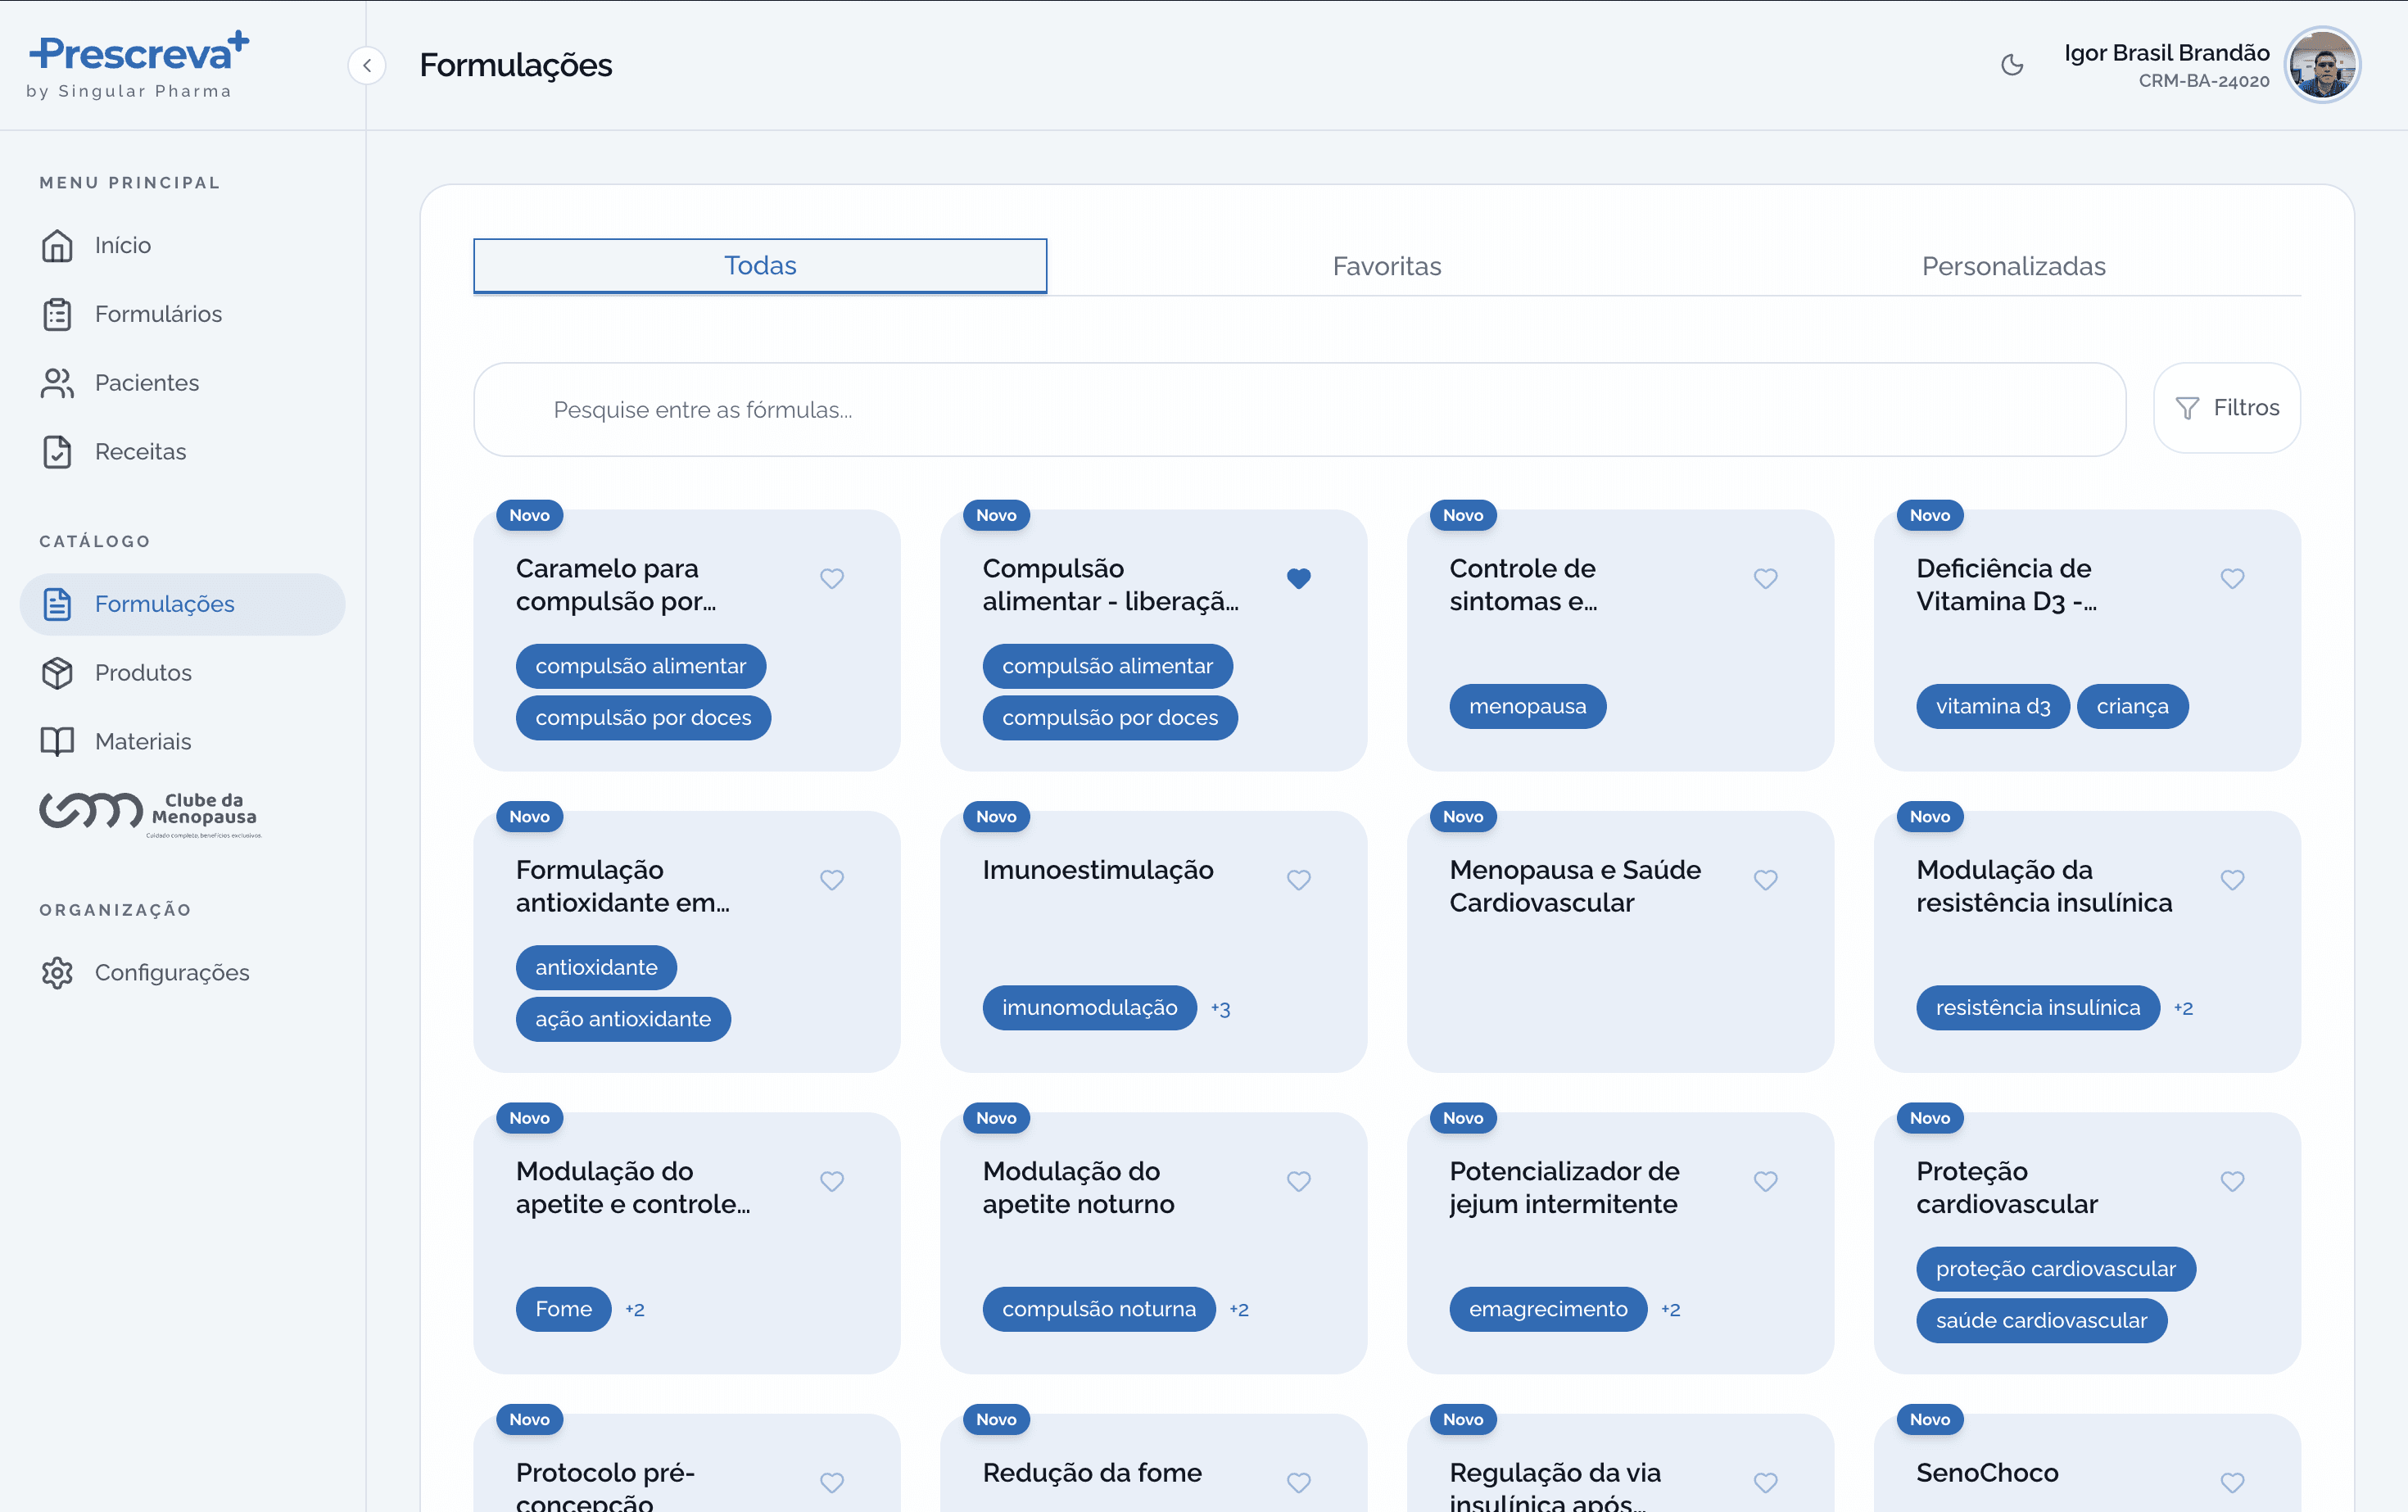Open Produtos in the catalog
Image resolution: width=2408 pixels, height=1512 pixels.
(182, 673)
